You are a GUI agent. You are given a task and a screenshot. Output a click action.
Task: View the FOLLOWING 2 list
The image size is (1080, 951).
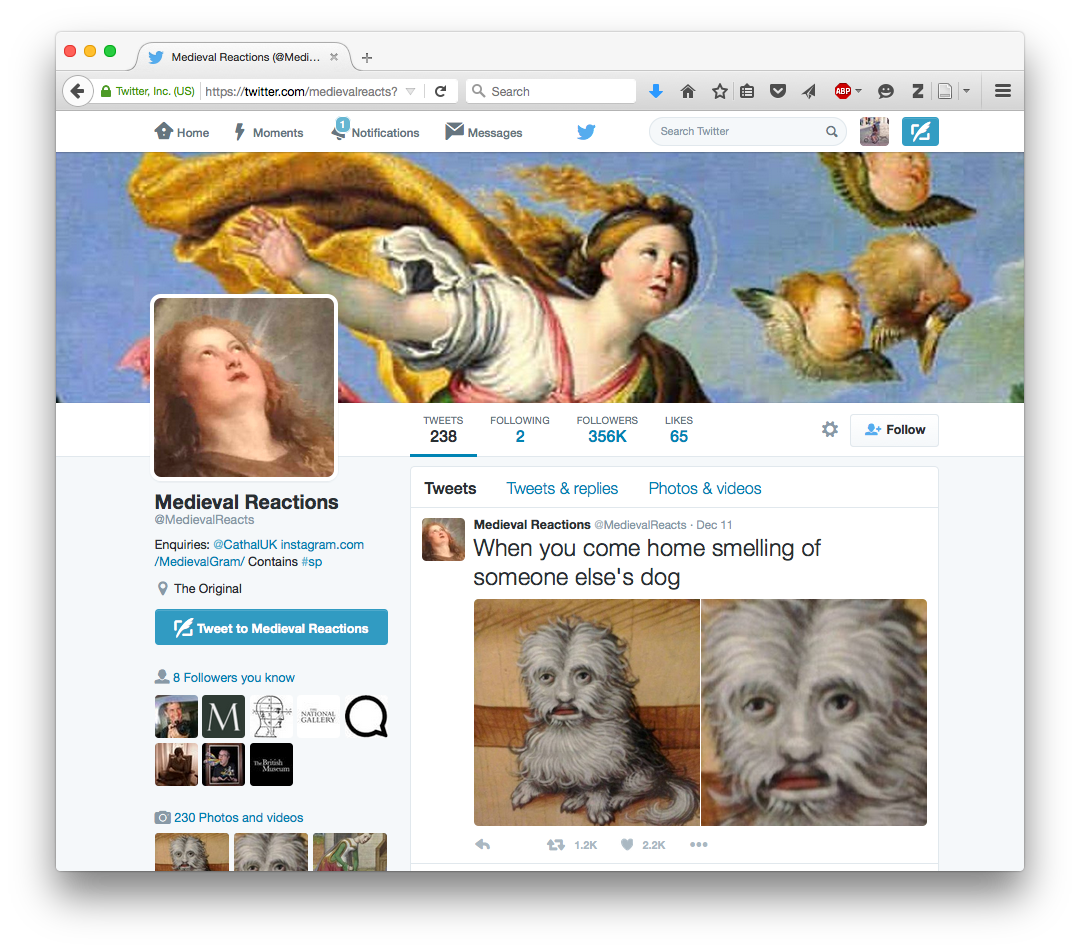coord(519,430)
